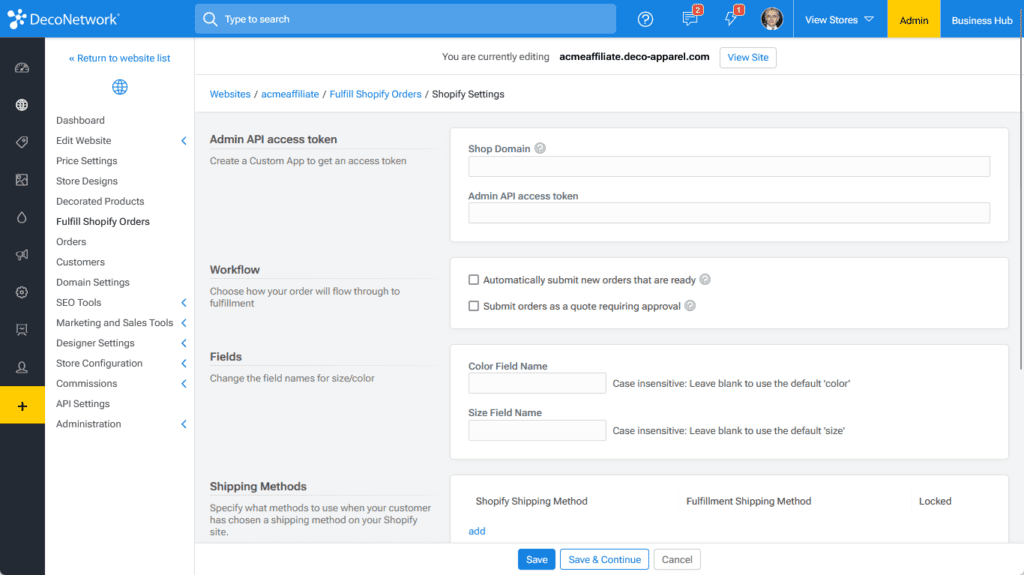Open the megaphone marketing icon in left rail
The image size is (1024, 575).
pos(22,255)
